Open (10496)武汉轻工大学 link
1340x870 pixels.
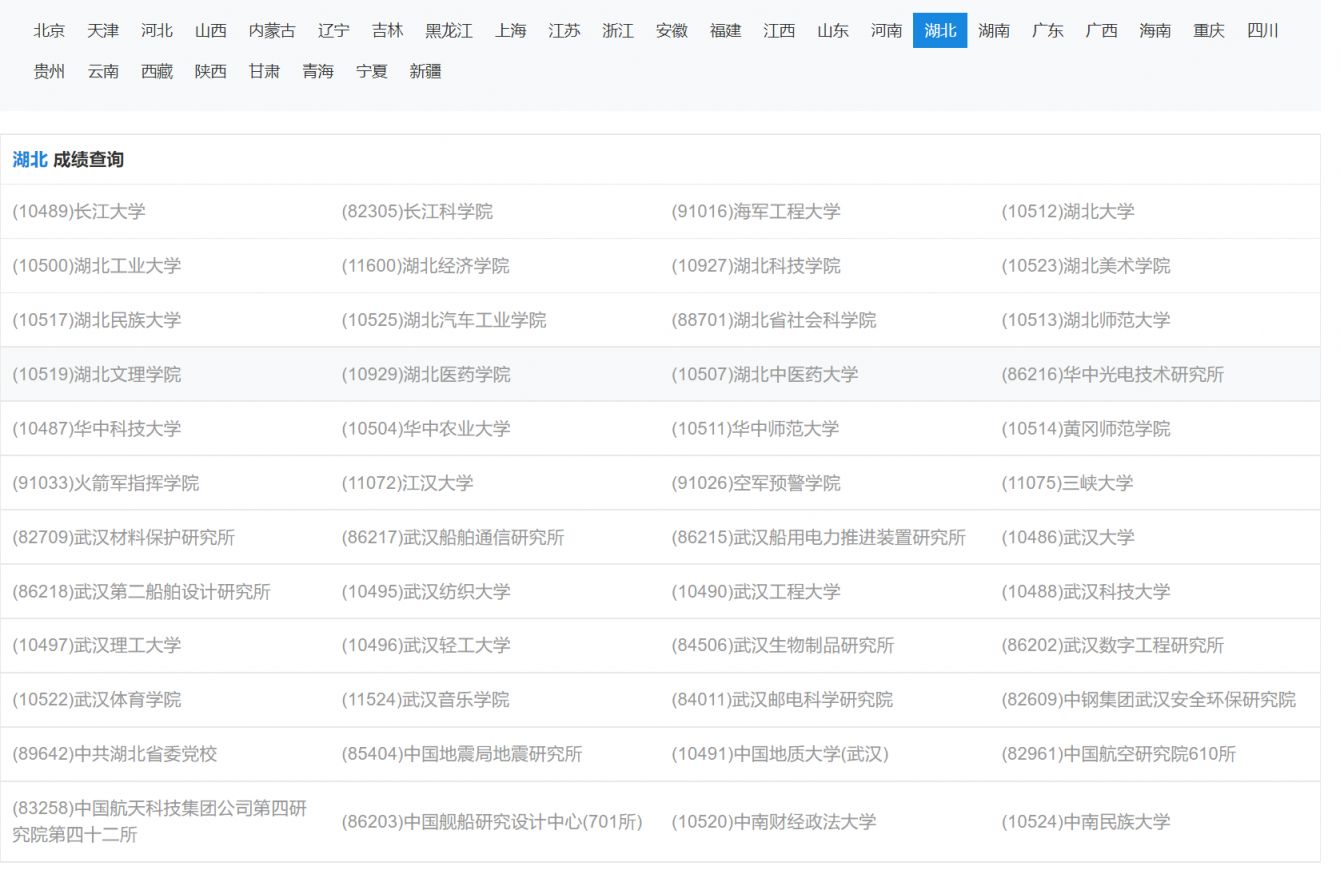[x=426, y=645]
